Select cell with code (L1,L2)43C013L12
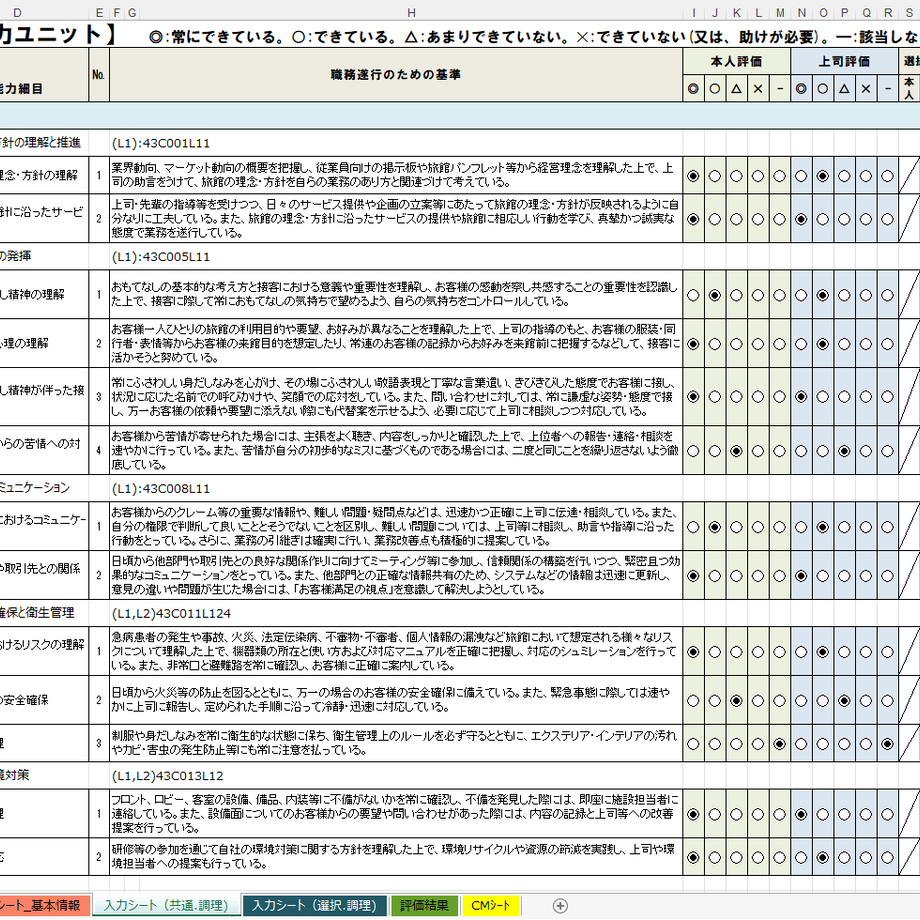The width and height of the screenshot is (920, 920). tap(395, 776)
